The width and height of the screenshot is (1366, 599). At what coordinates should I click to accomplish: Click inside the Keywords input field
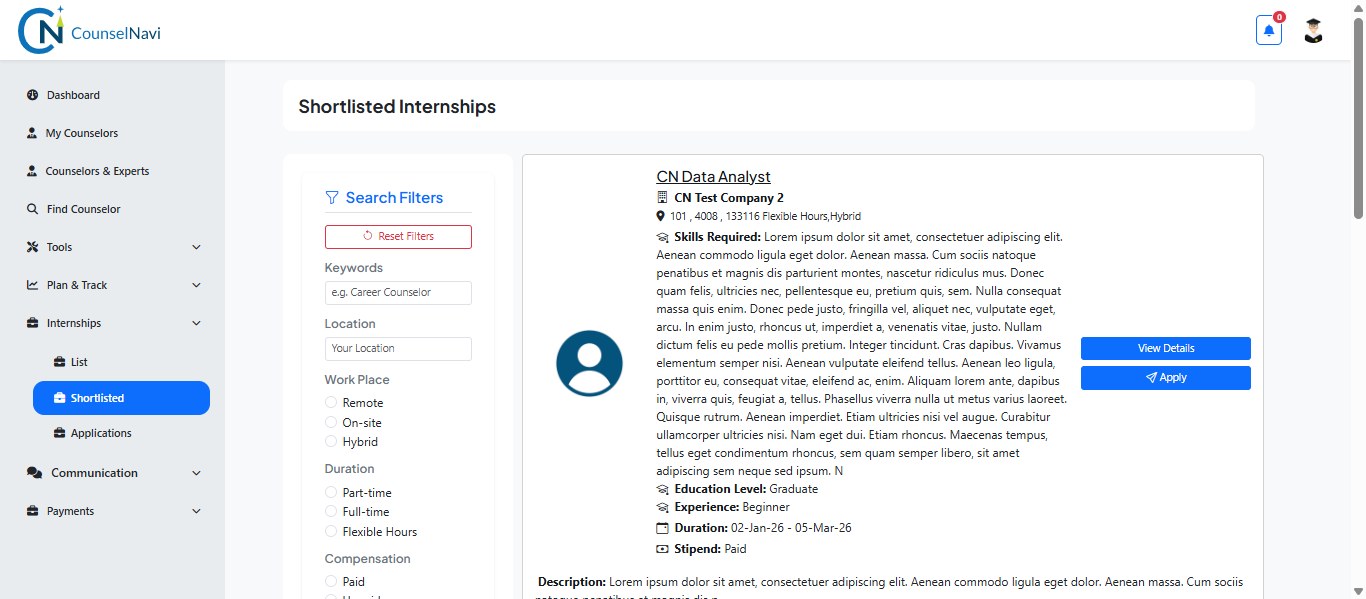[398, 293]
